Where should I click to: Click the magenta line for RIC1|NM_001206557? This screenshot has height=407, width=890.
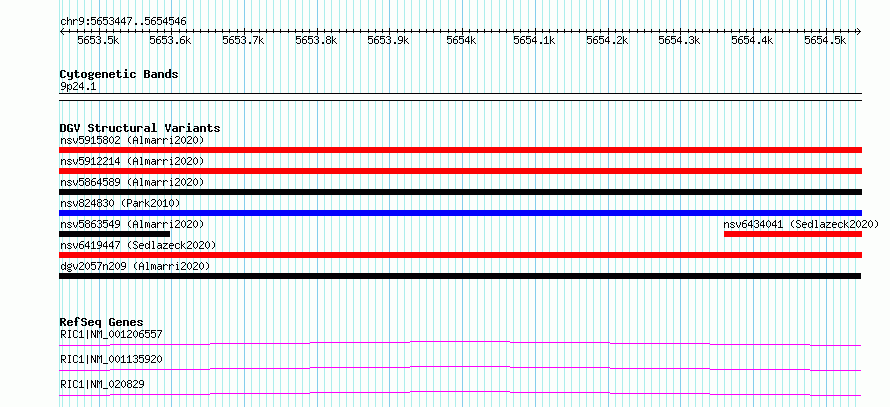[460, 343]
